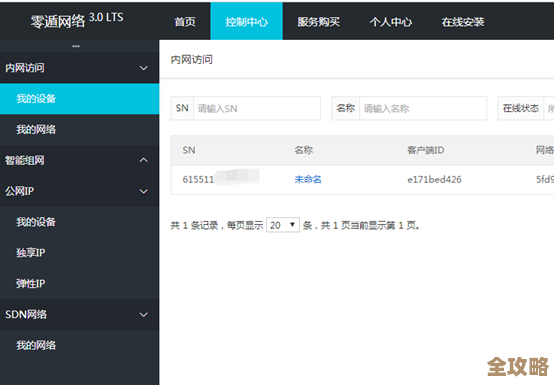Click the SDN网络 sidebar heading
554x385 pixels.
[x=26, y=315]
